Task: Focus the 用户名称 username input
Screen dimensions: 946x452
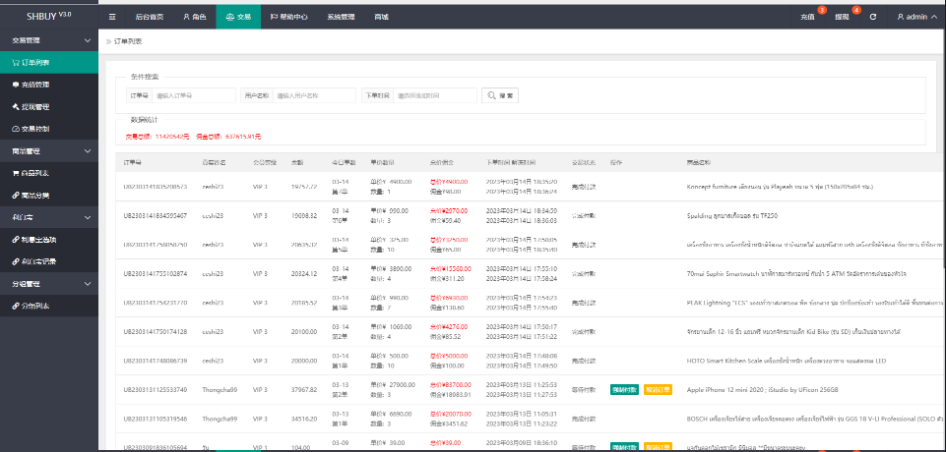Action: (x=314, y=95)
